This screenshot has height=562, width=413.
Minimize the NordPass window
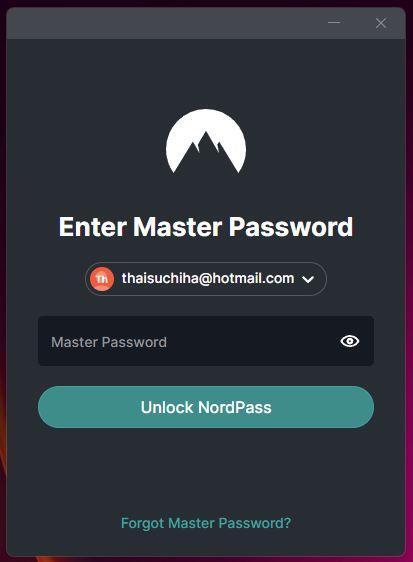point(334,23)
